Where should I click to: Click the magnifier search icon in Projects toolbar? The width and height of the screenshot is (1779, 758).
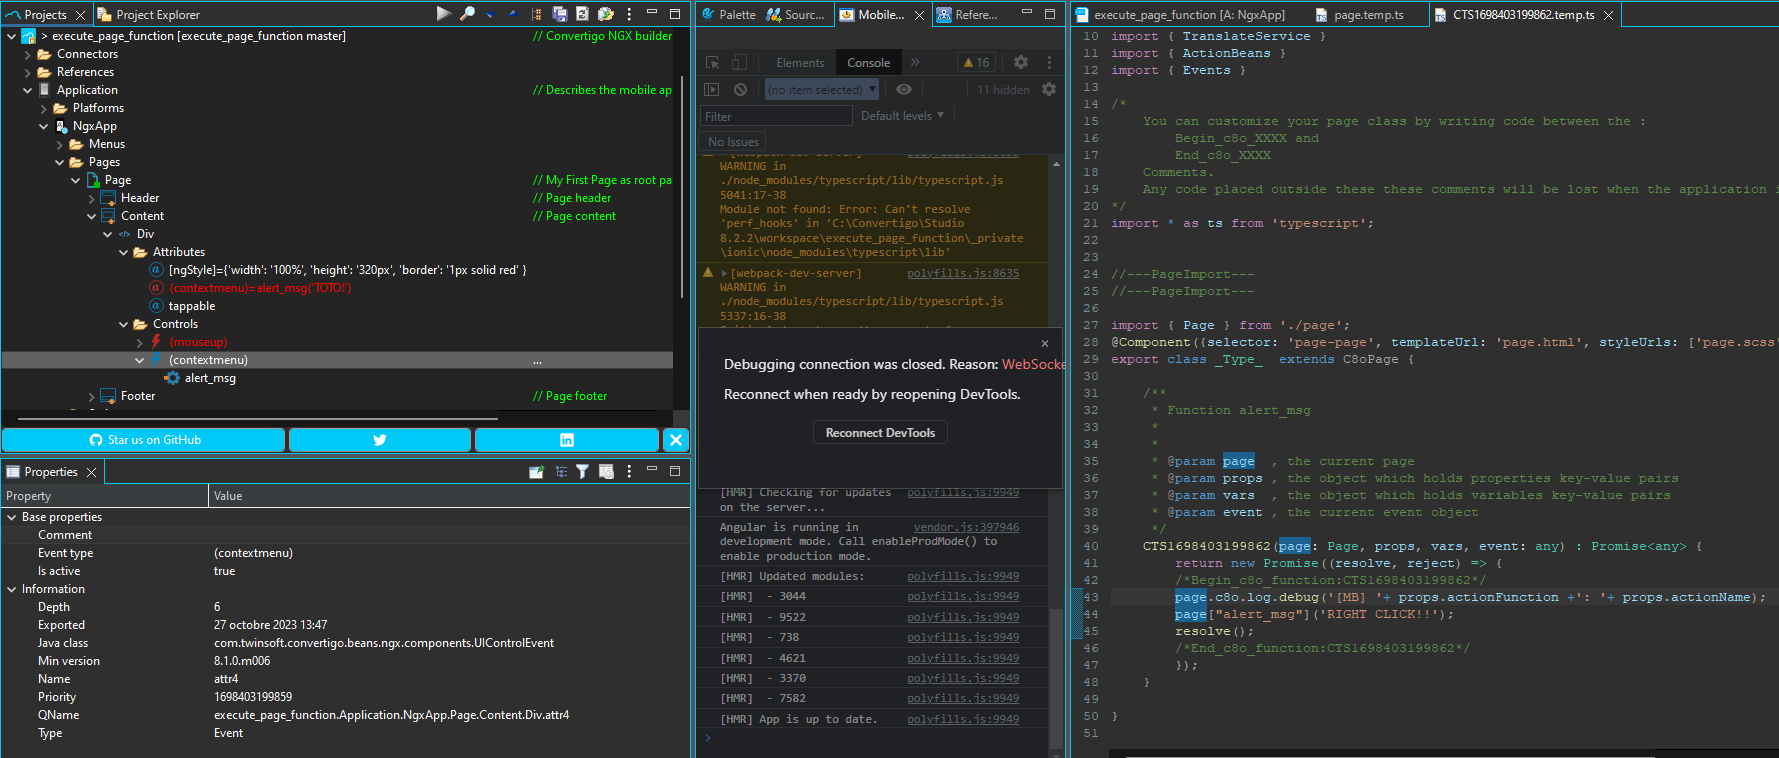tap(467, 14)
